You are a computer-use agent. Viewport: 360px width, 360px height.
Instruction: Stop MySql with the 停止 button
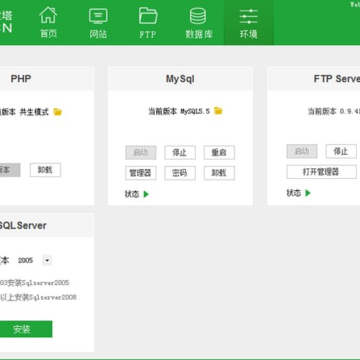(180, 153)
